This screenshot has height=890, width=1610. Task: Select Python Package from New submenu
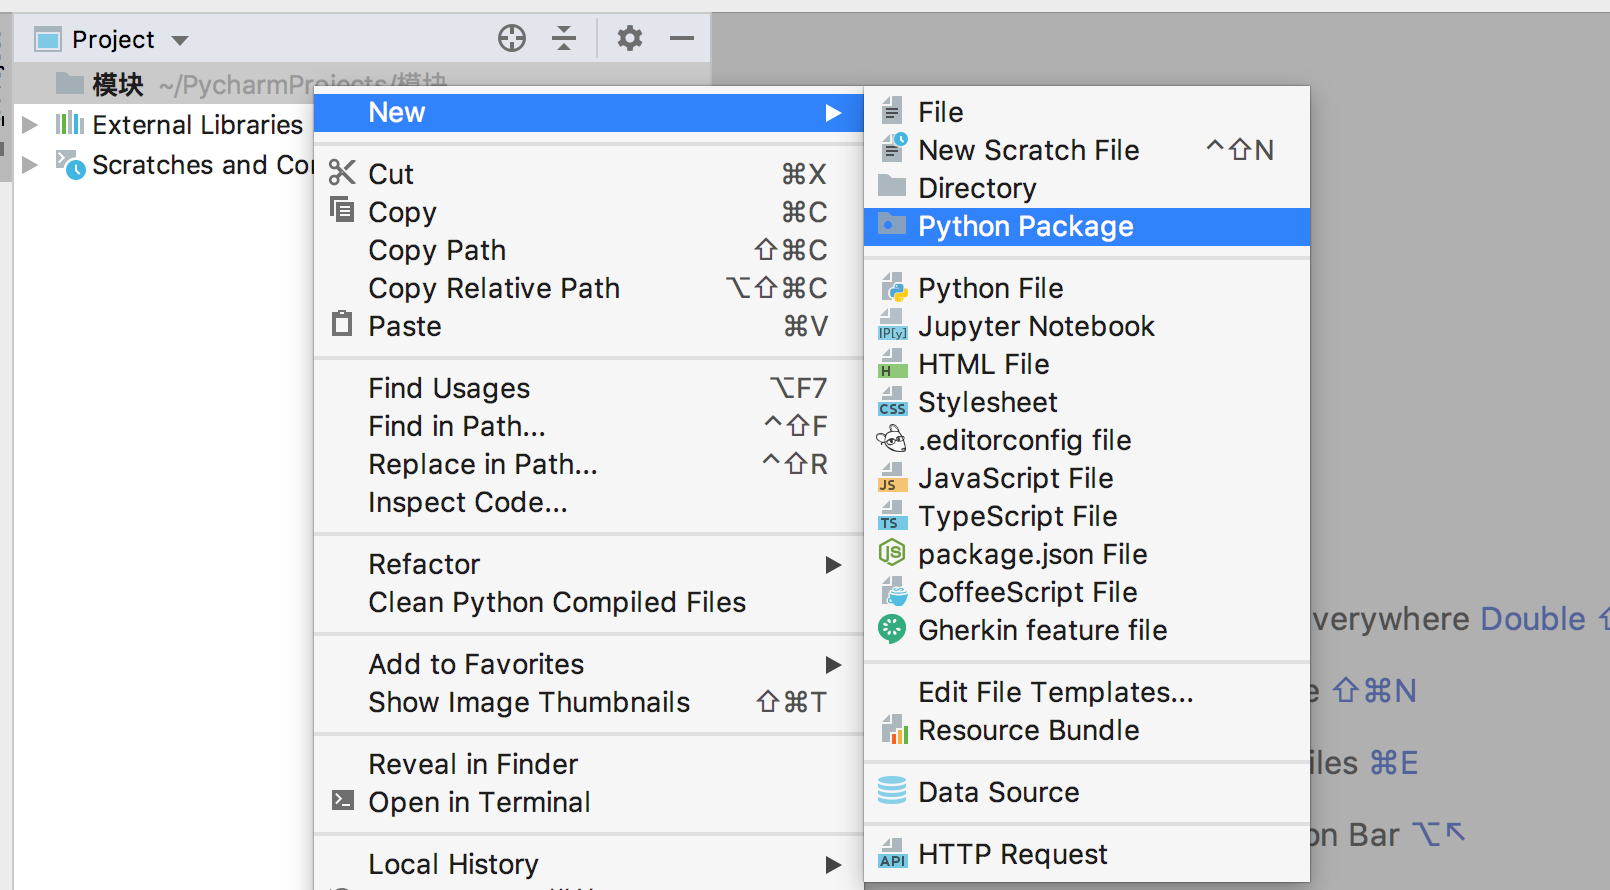[1025, 227]
